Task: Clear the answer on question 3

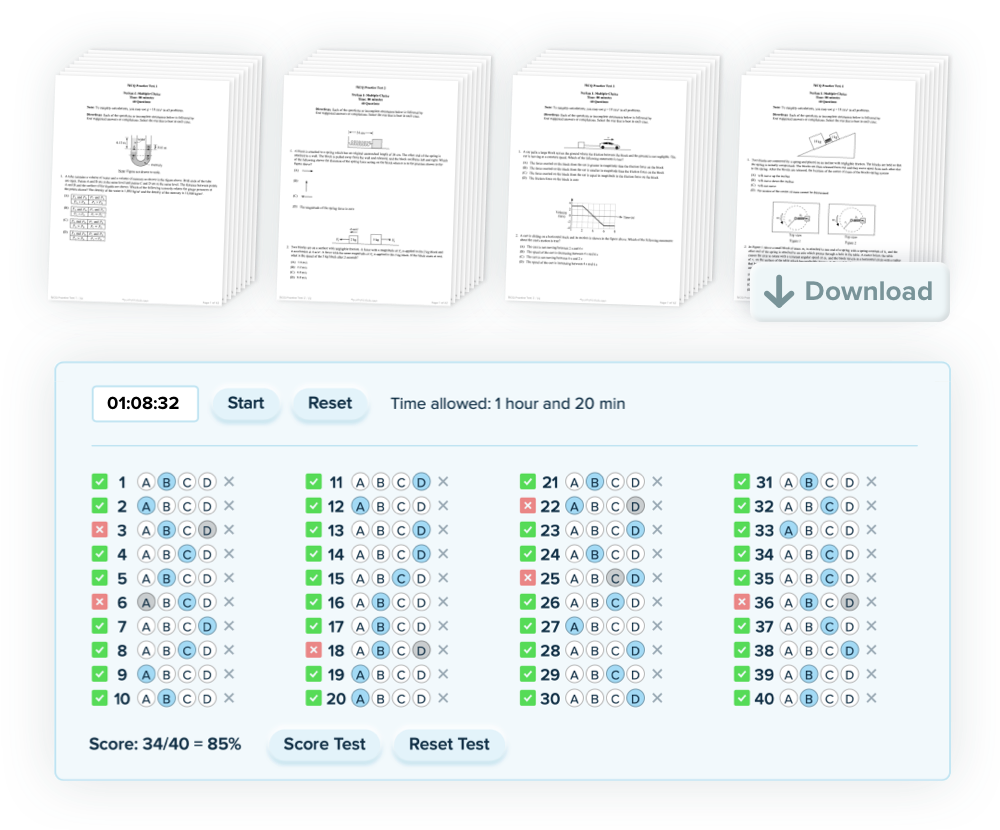Action: [x=229, y=530]
